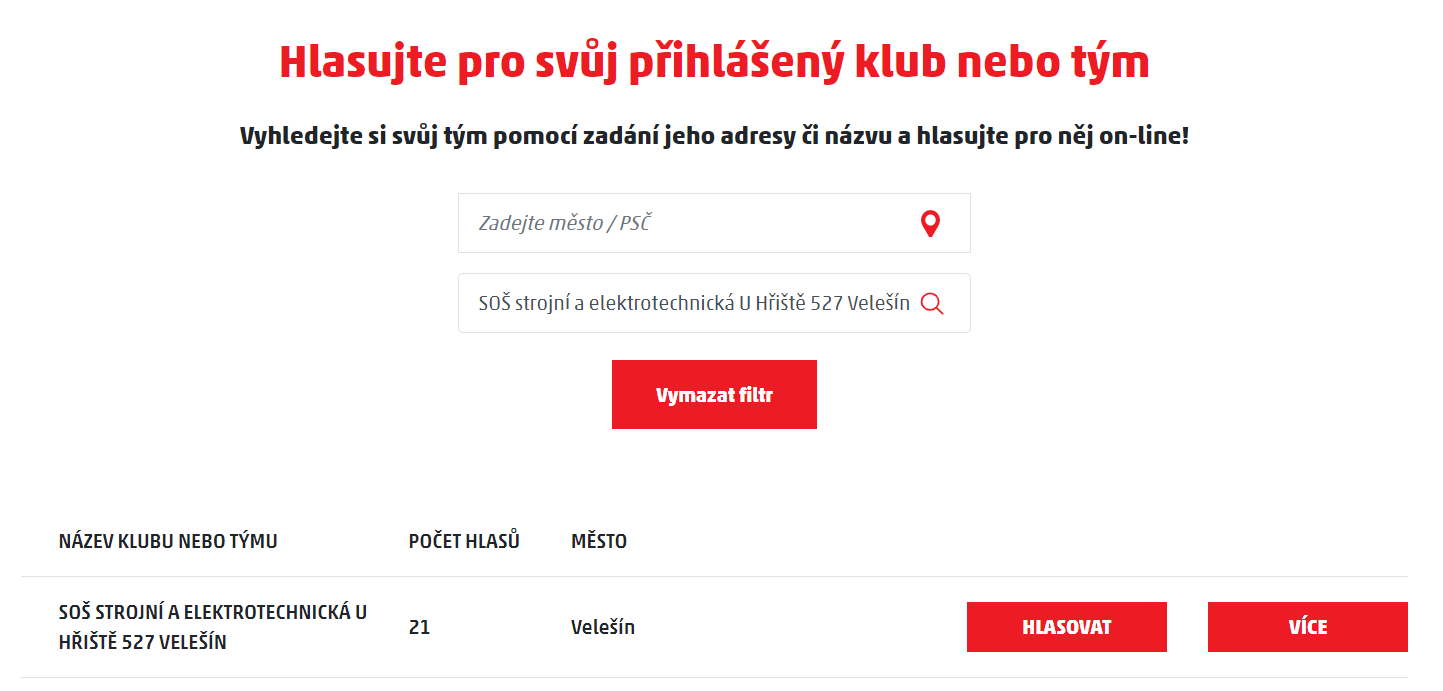Viewport: 1443px width, 691px height.
Task: Click the column header 'NÁZEV KLUBU NEBO TÝMU'
Action: [x=166, y=541]
